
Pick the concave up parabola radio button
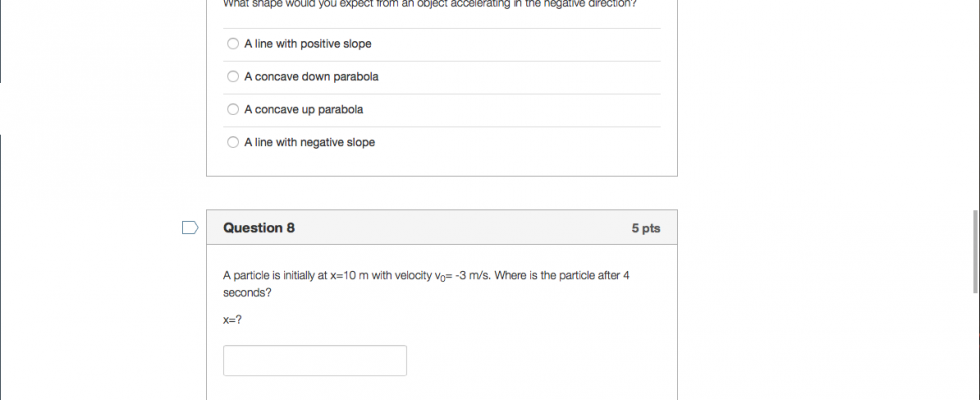pos(233,110)
